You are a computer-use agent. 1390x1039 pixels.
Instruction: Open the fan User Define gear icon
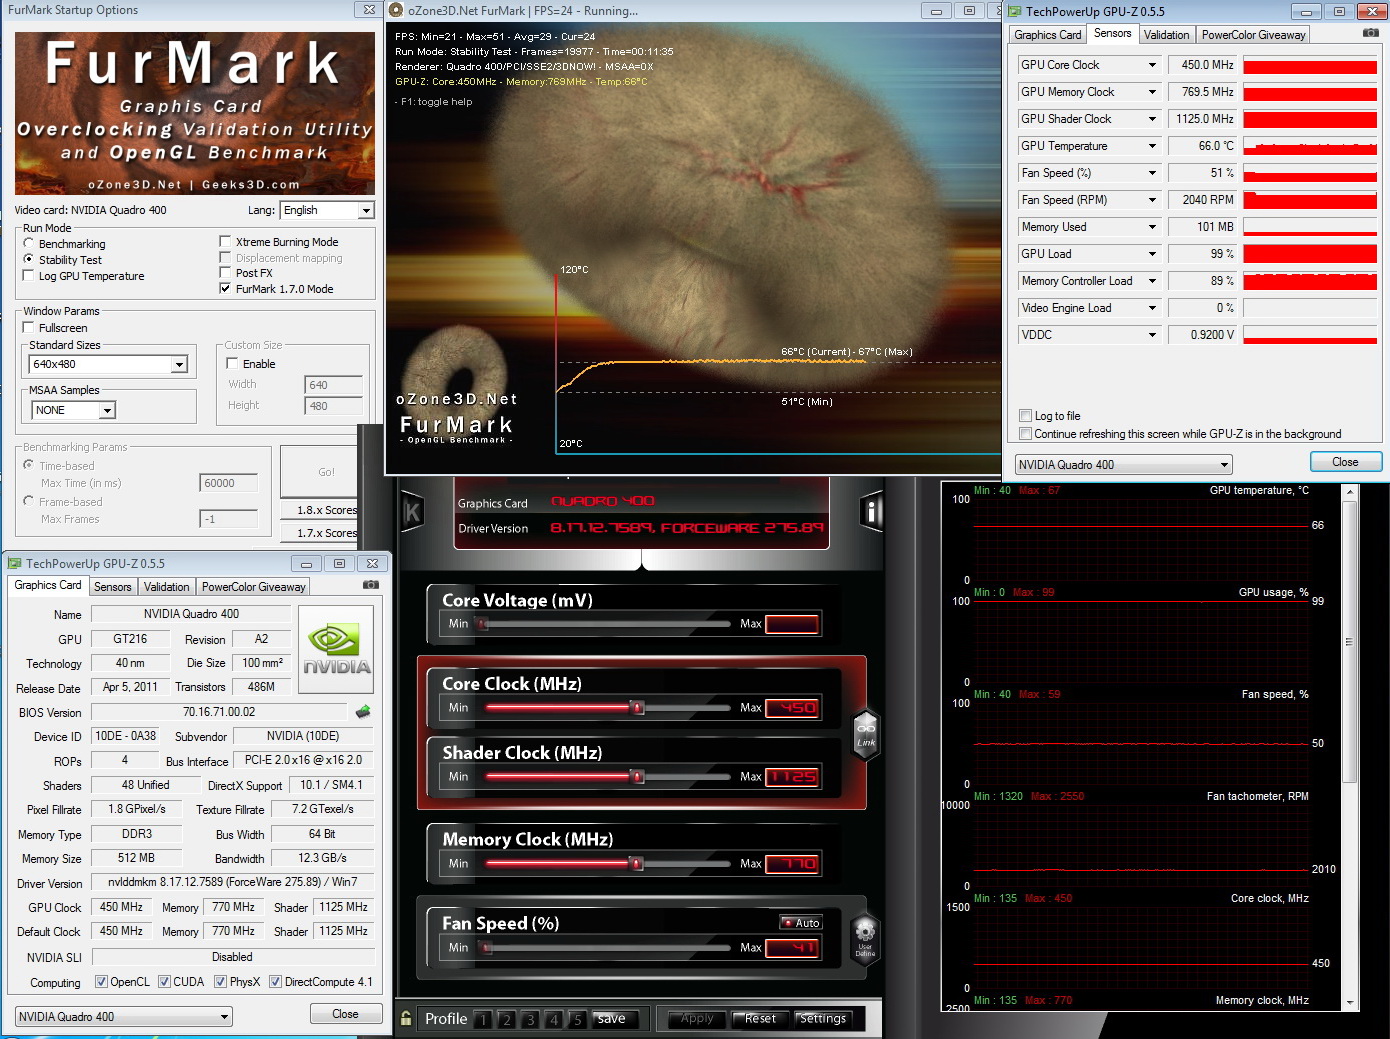pyautogui.click(x=865, y=937)
